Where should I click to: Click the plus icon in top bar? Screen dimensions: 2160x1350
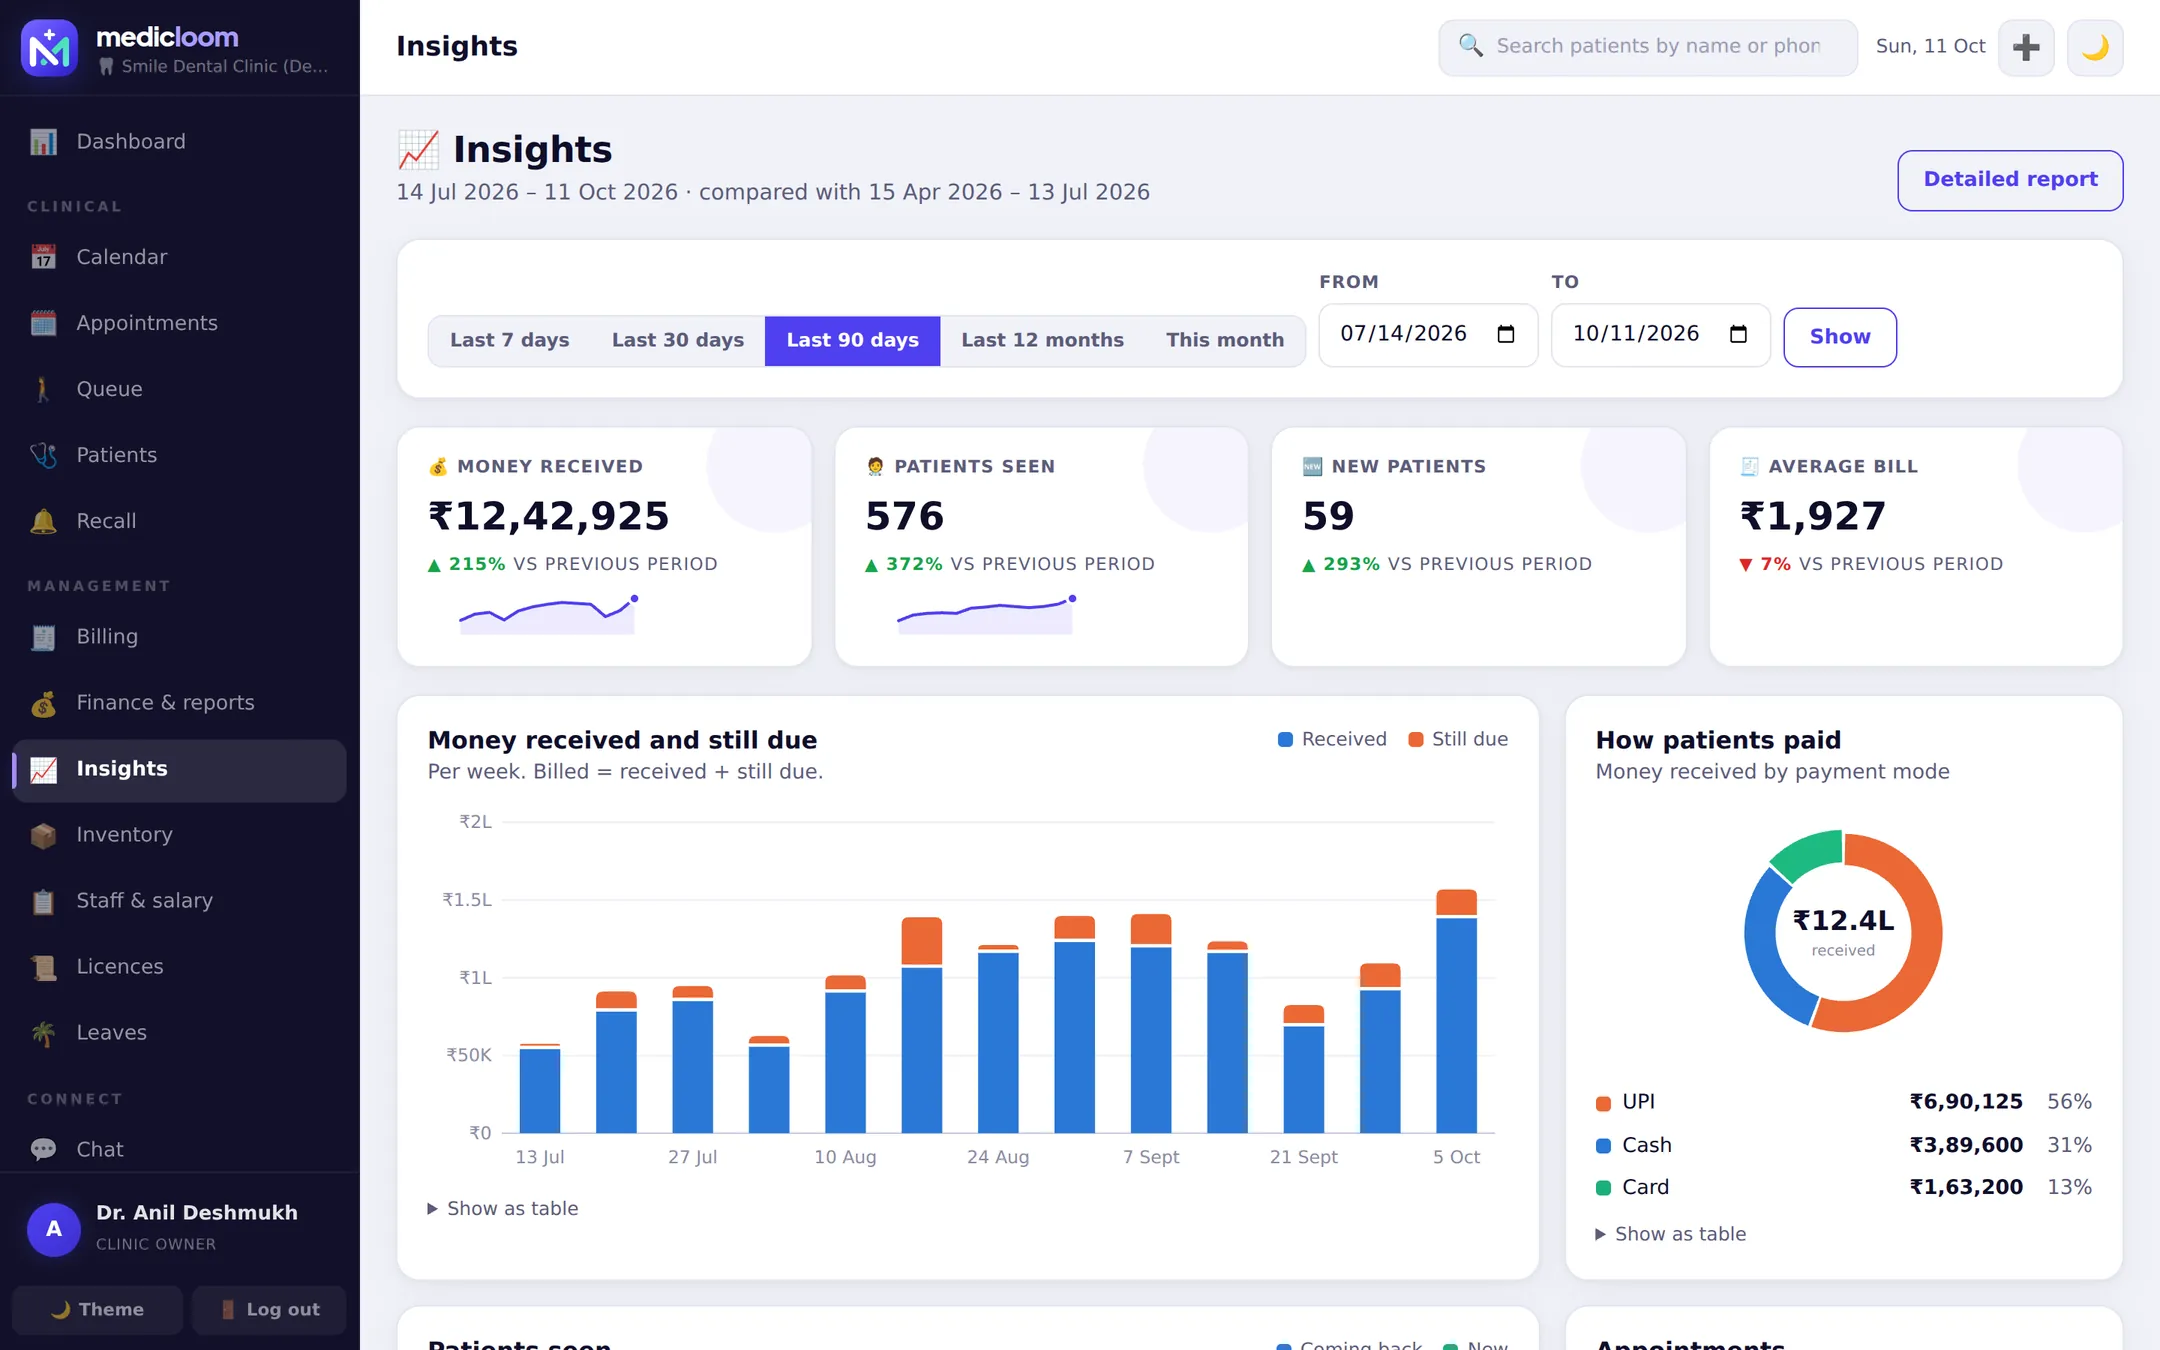2026,47
